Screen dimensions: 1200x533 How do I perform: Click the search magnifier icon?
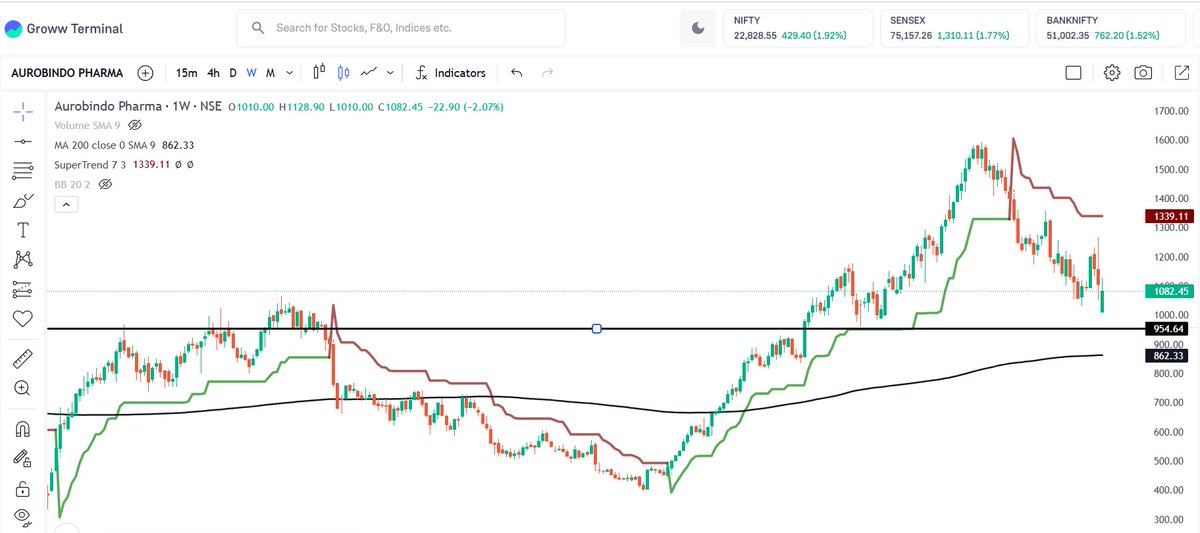coord(259,28)
